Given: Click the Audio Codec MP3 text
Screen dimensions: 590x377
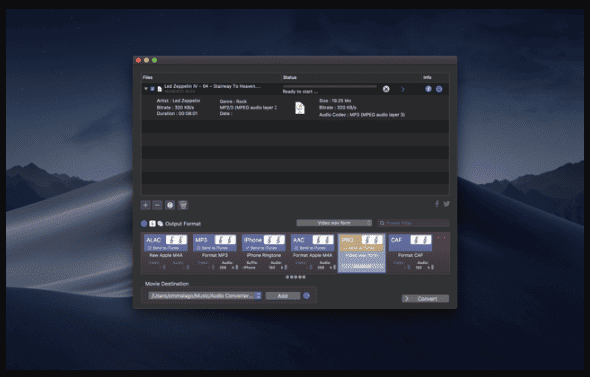Looking at the screenshot, I should pos(362,115).
